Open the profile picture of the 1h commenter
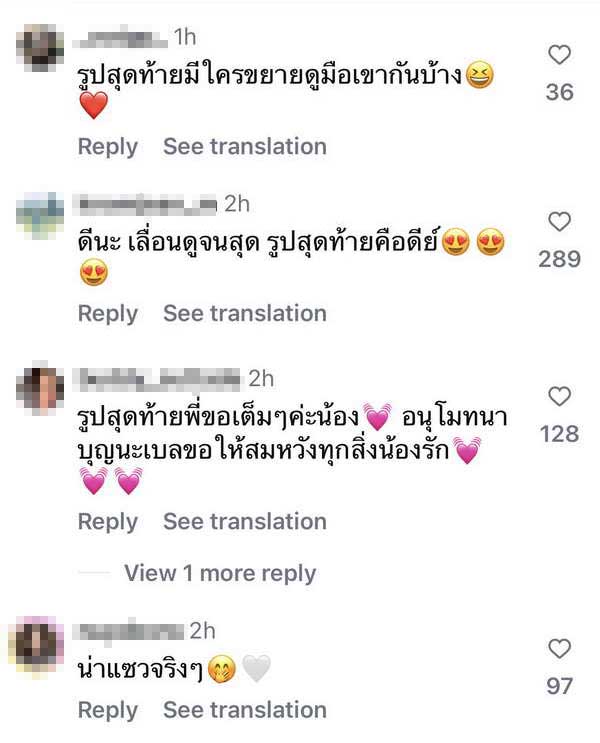This screenshot has height=743, width=600. click(x=40, y=48)
